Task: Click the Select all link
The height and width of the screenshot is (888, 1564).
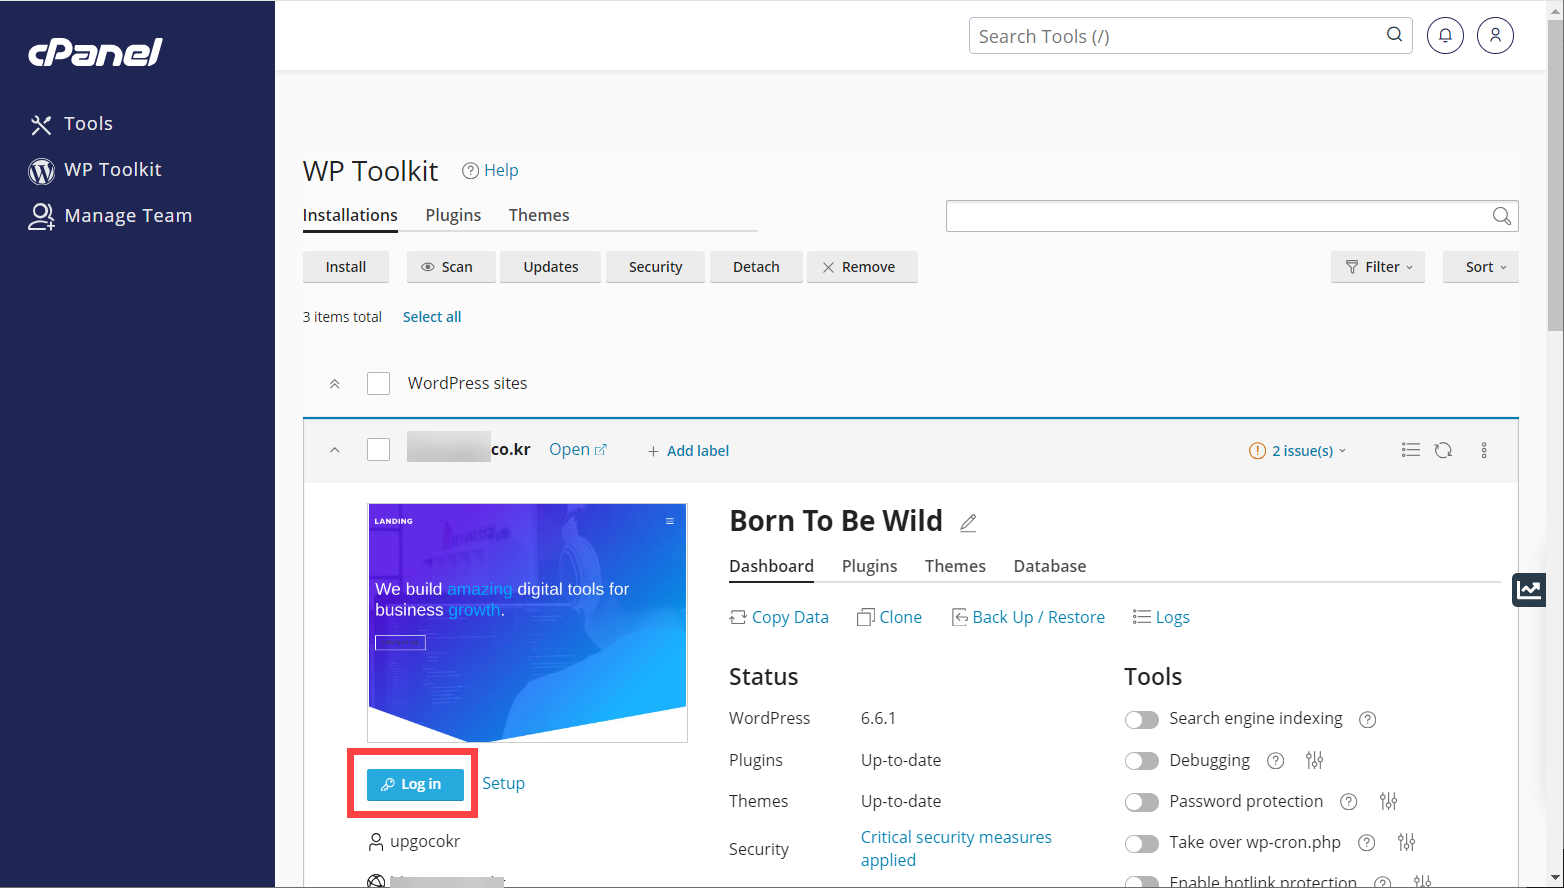Action: click(x=432, y=317)
